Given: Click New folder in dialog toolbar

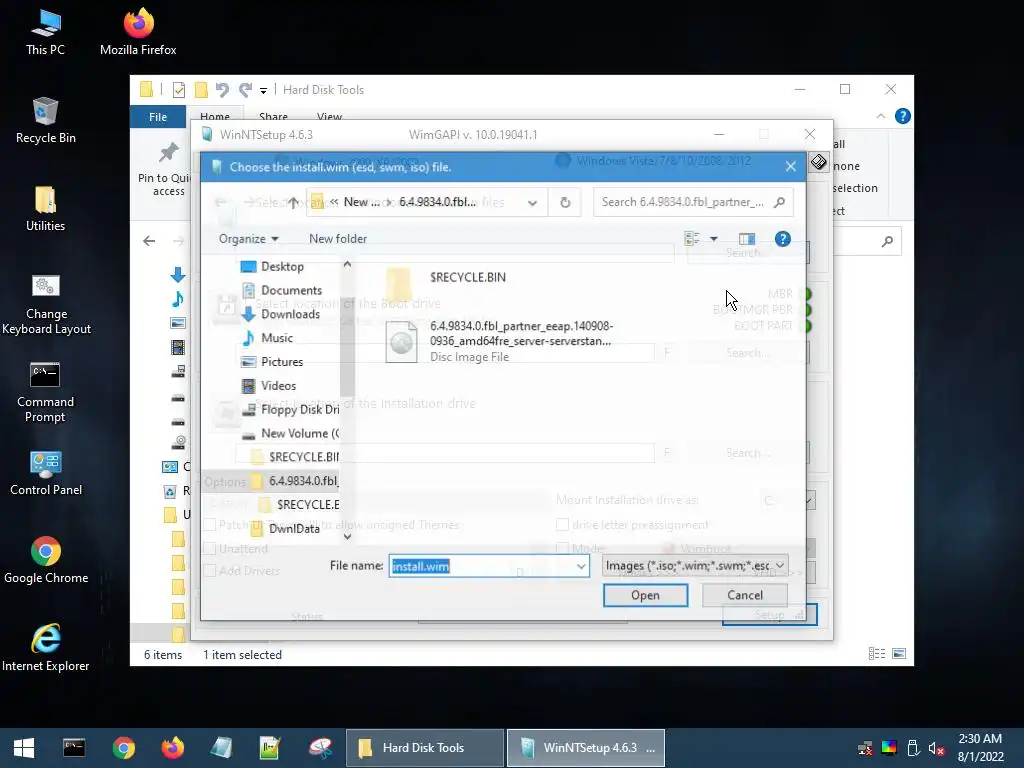Looking at the screenshot, I should (338, 239).
